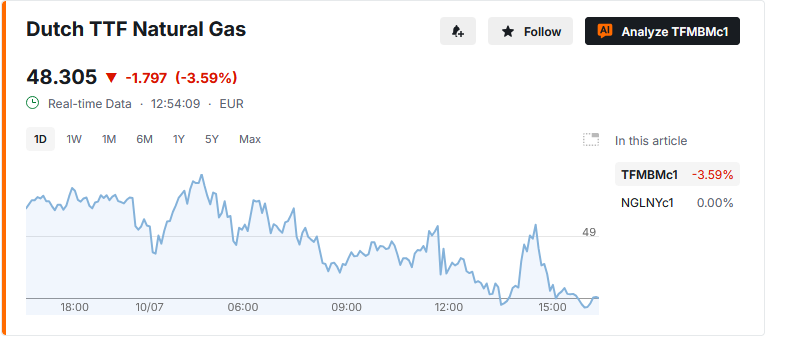Click the add alert bell icon

point(458,31)
